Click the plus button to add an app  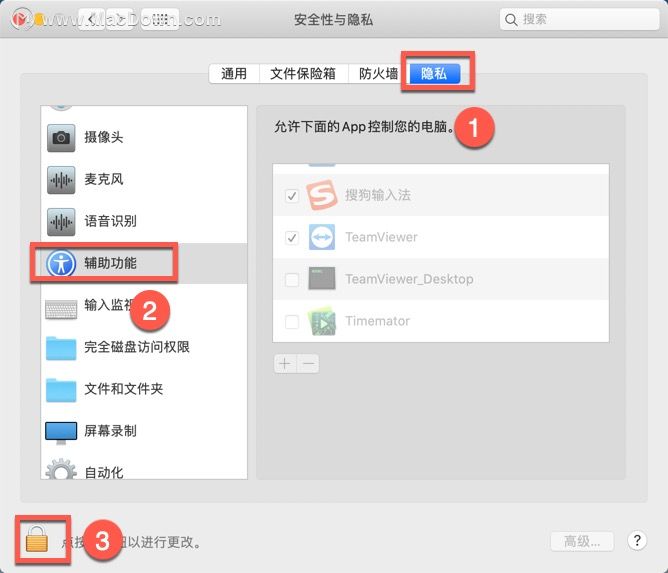tap(285, 364)
